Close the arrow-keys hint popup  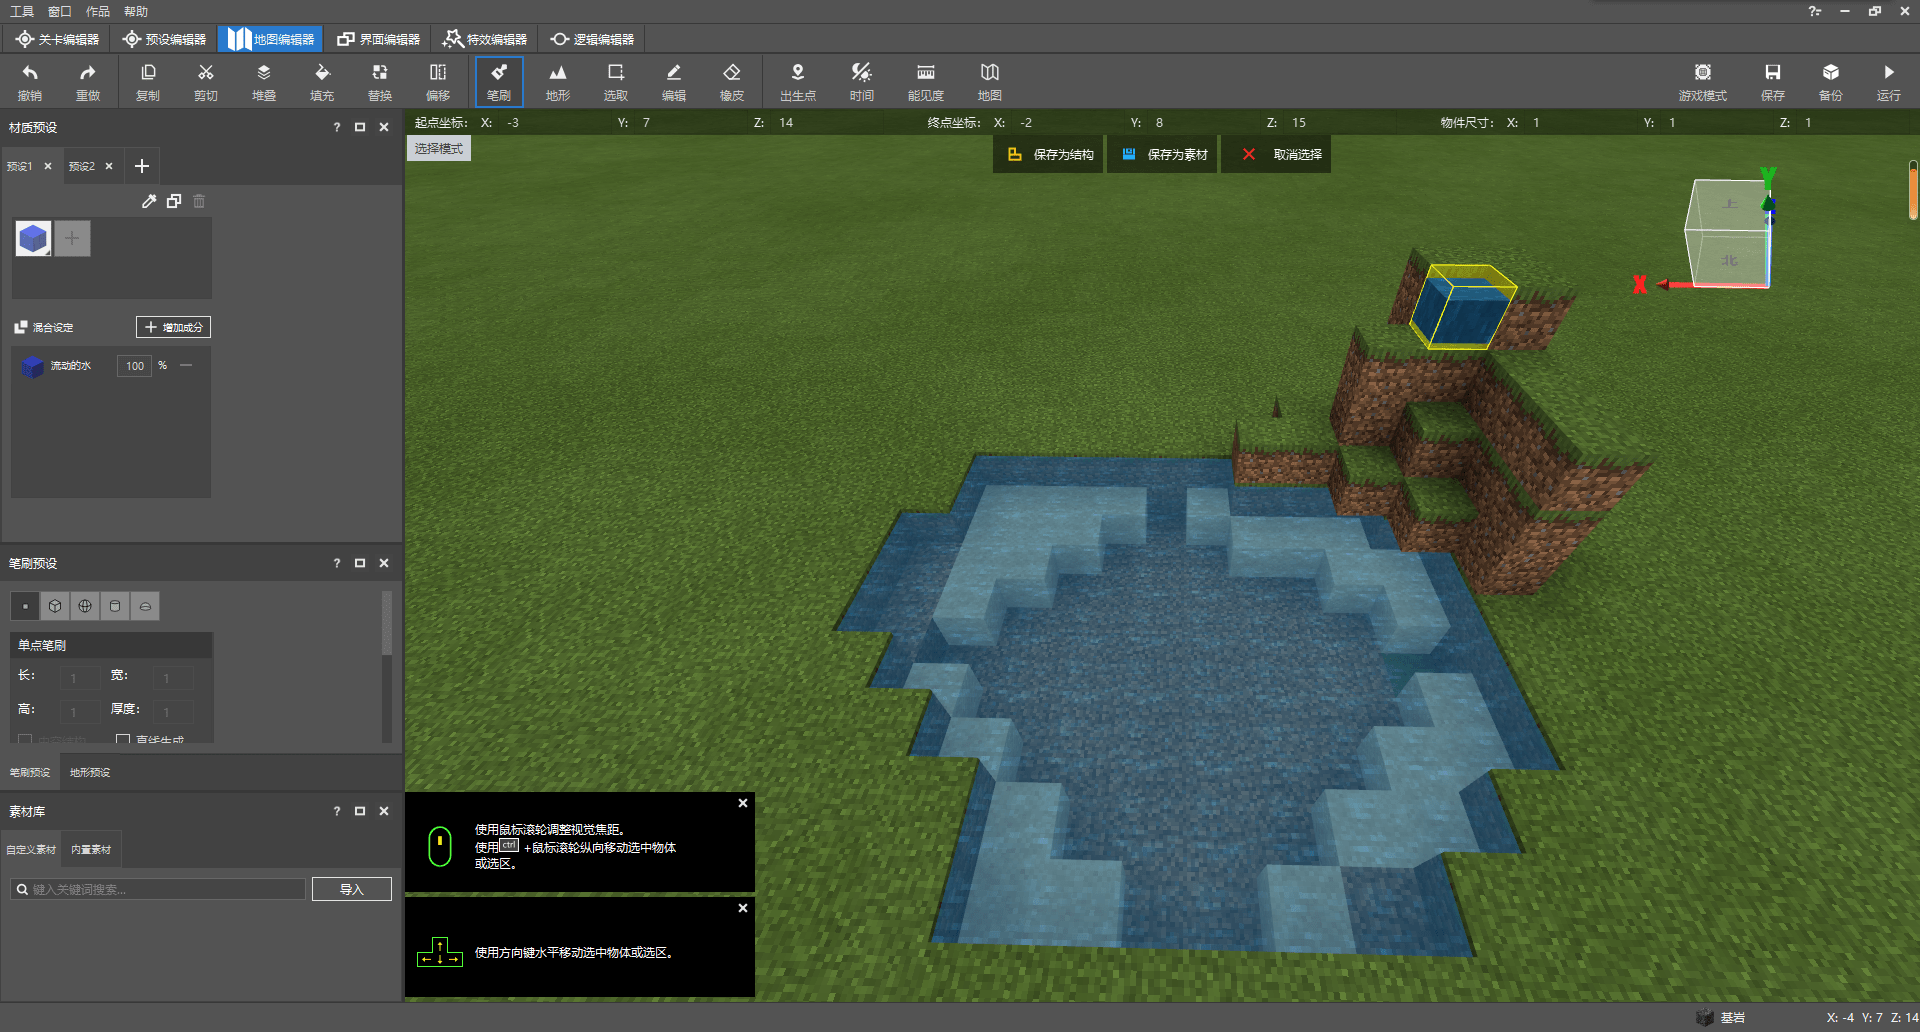coord(743,908)
